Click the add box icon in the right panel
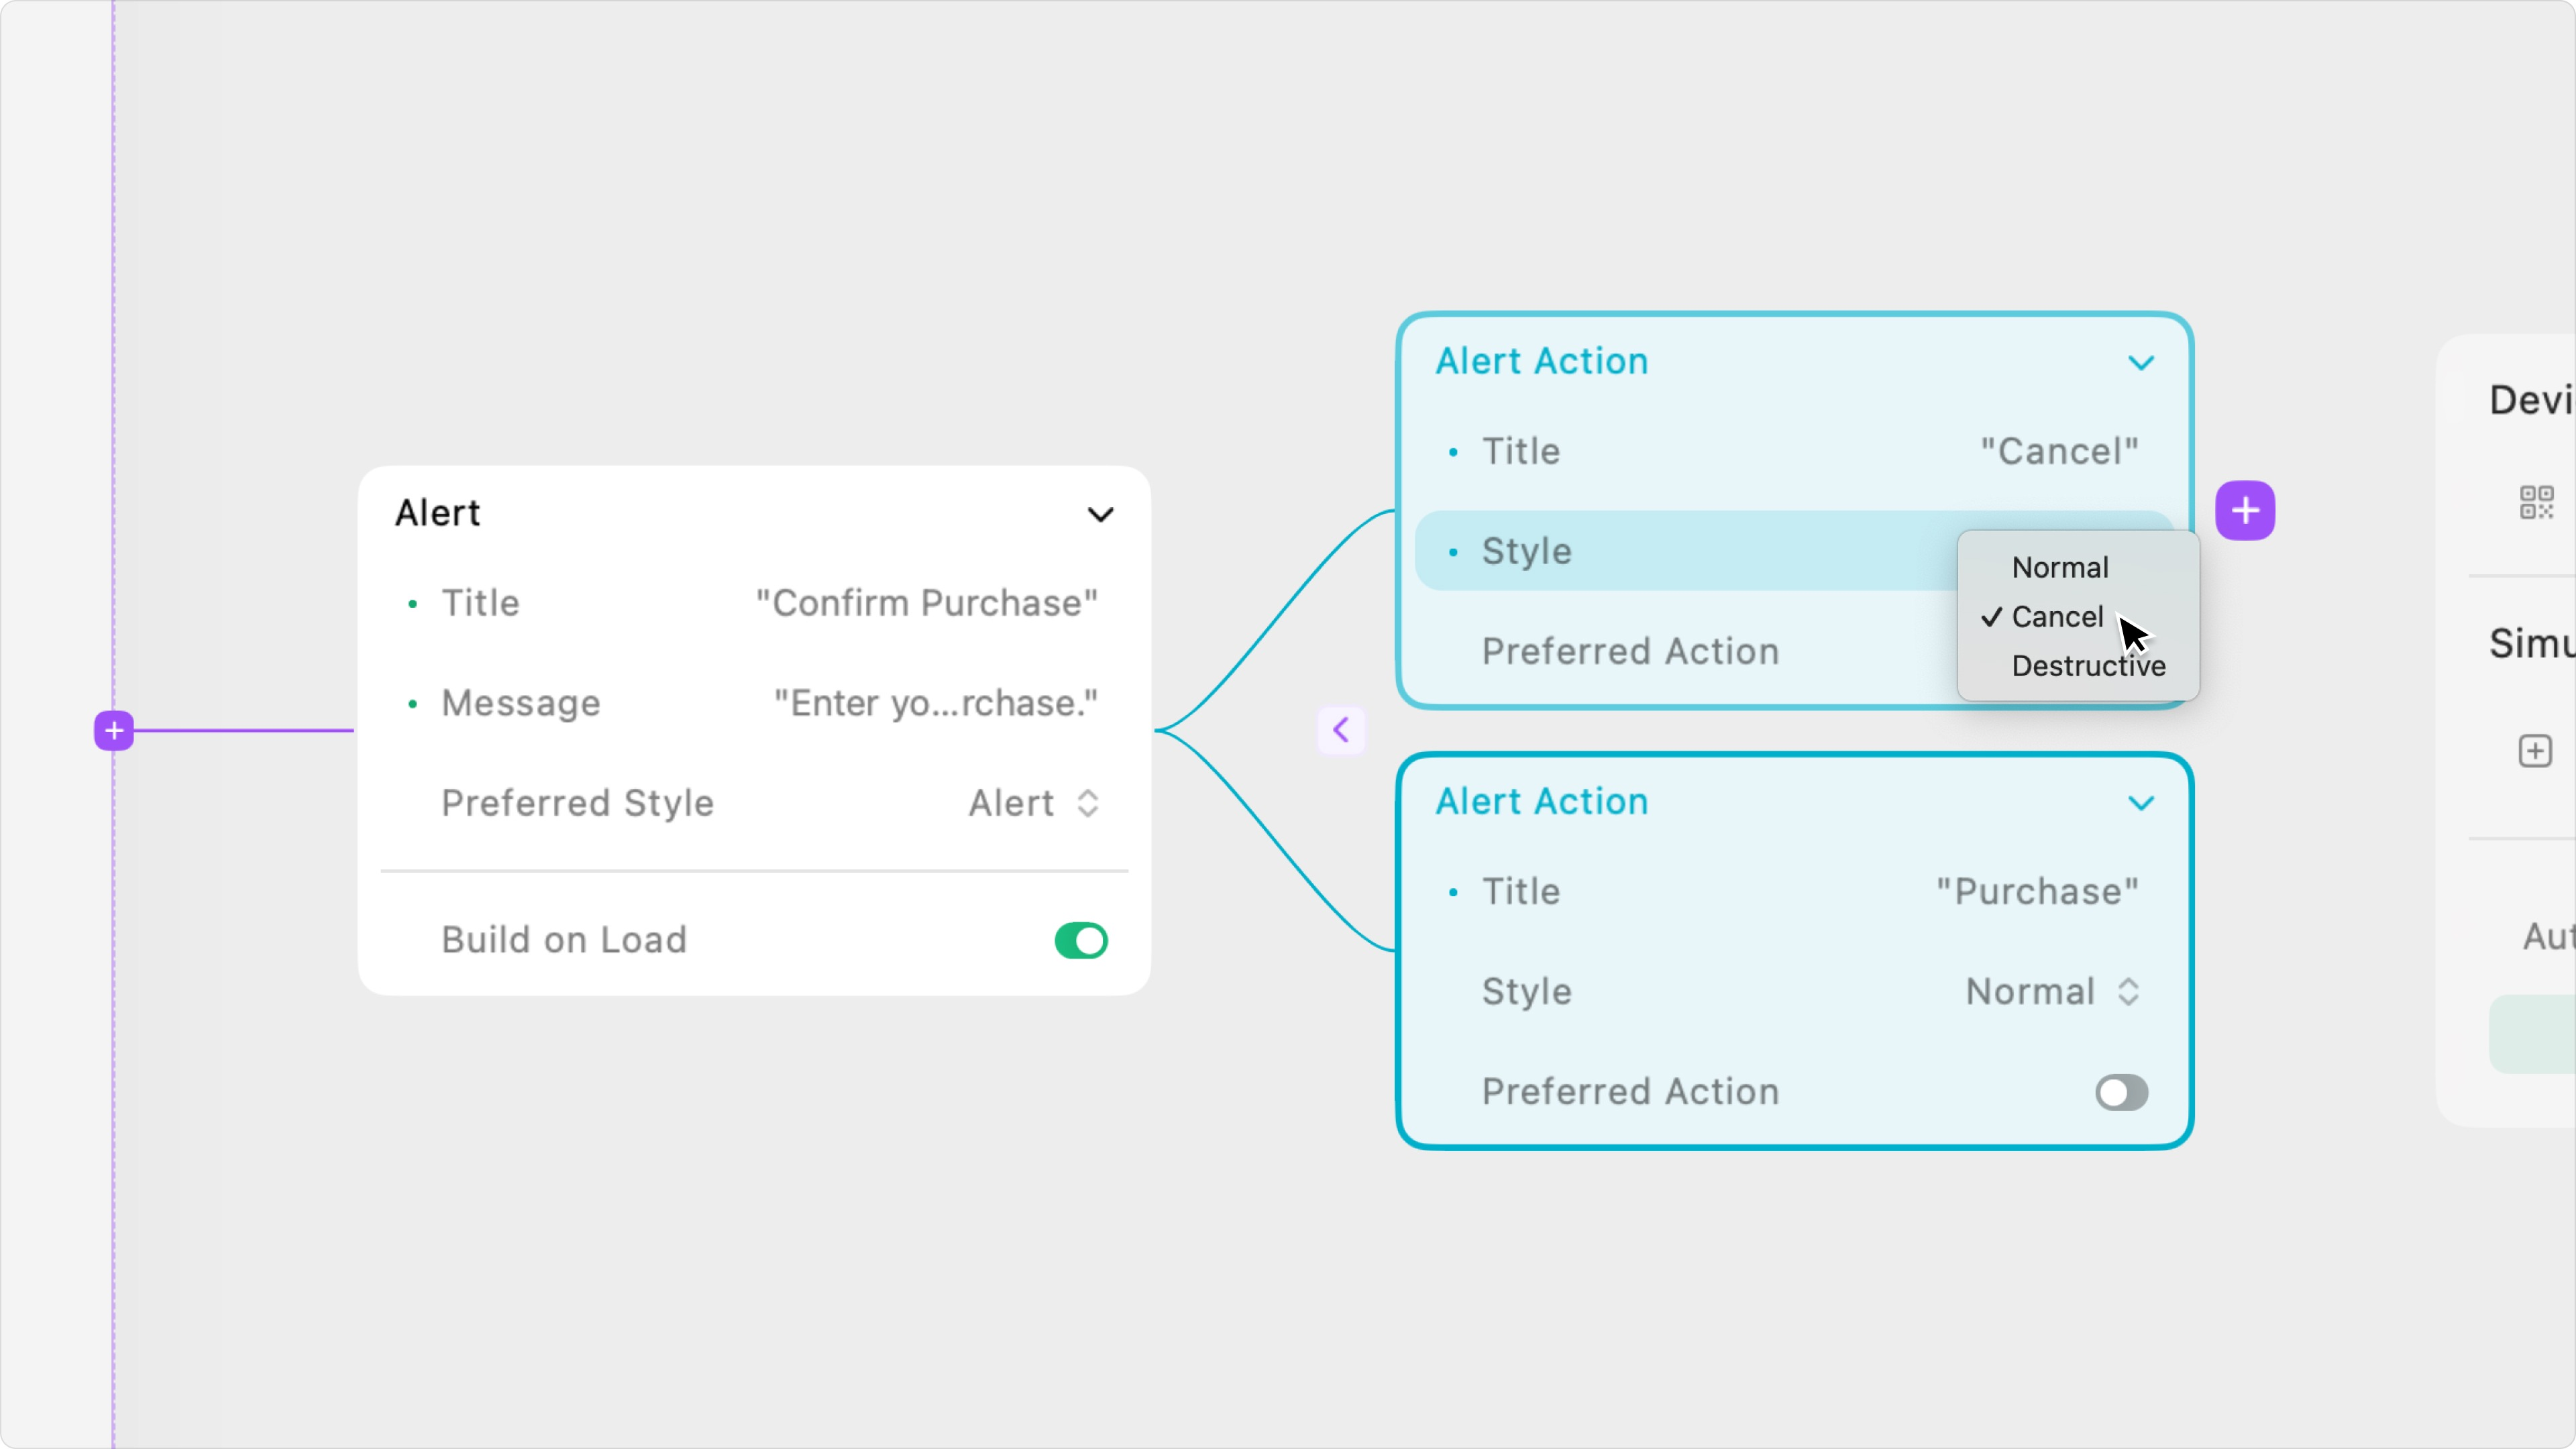Viewport: 2576px width, 1449px height. [x=2534, y=751]
